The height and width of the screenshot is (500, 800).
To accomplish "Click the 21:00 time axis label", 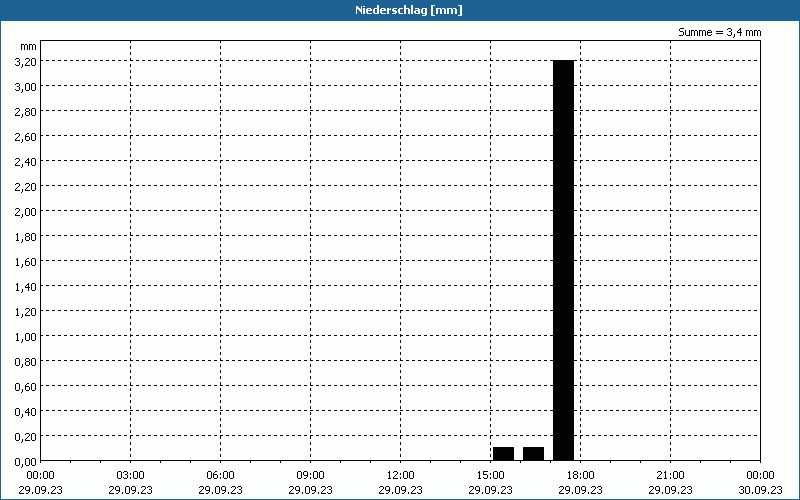I will (x=670, y=475).
